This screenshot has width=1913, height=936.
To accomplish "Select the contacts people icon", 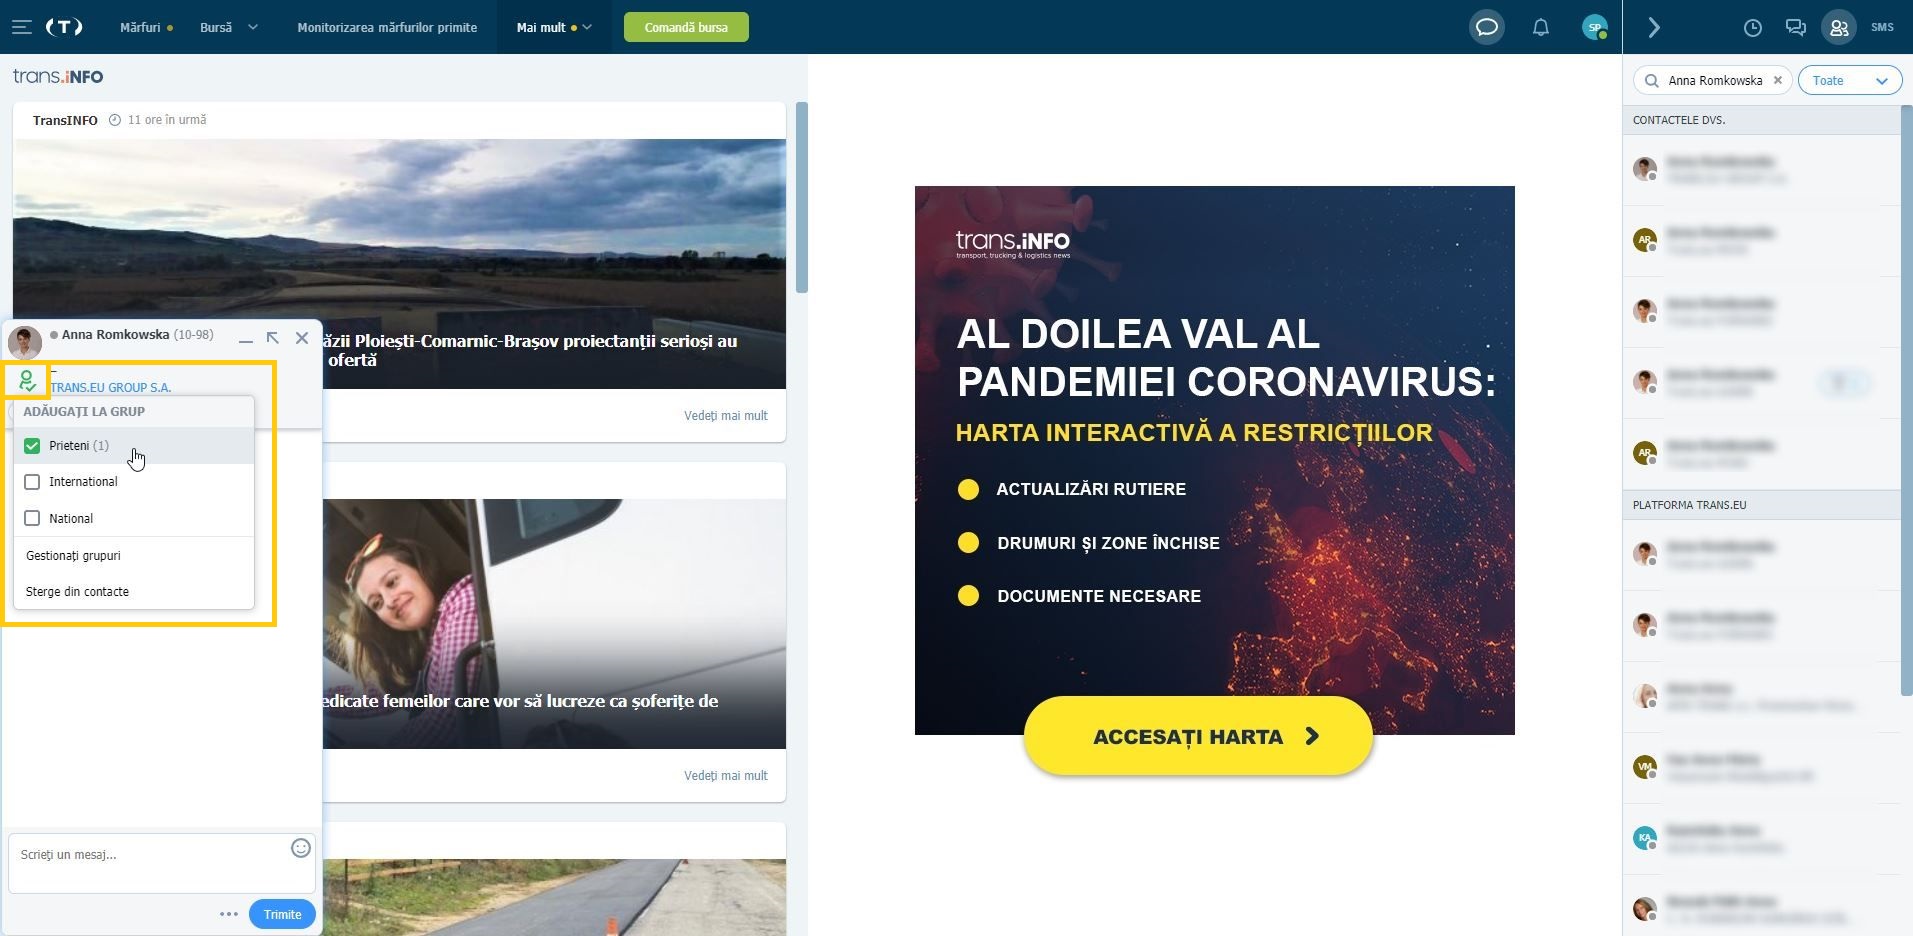I will 1839,27.
